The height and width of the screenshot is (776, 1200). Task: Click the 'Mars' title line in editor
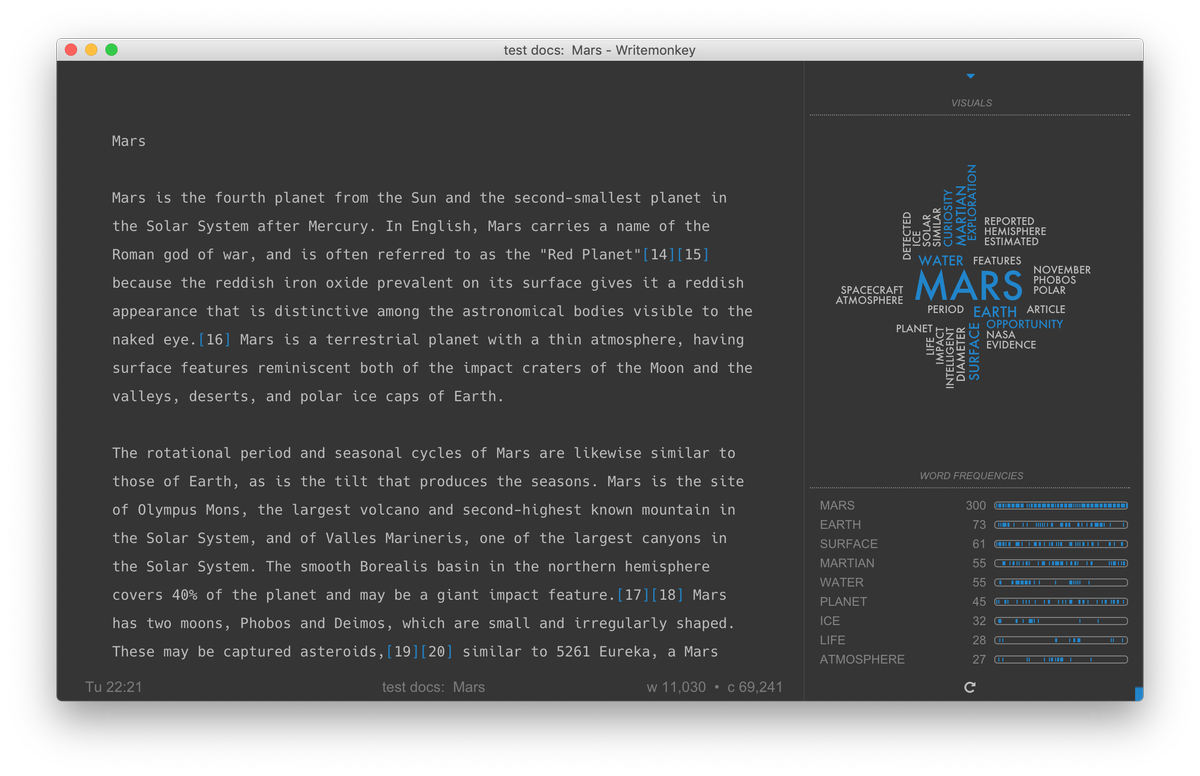tap(129, 141)
